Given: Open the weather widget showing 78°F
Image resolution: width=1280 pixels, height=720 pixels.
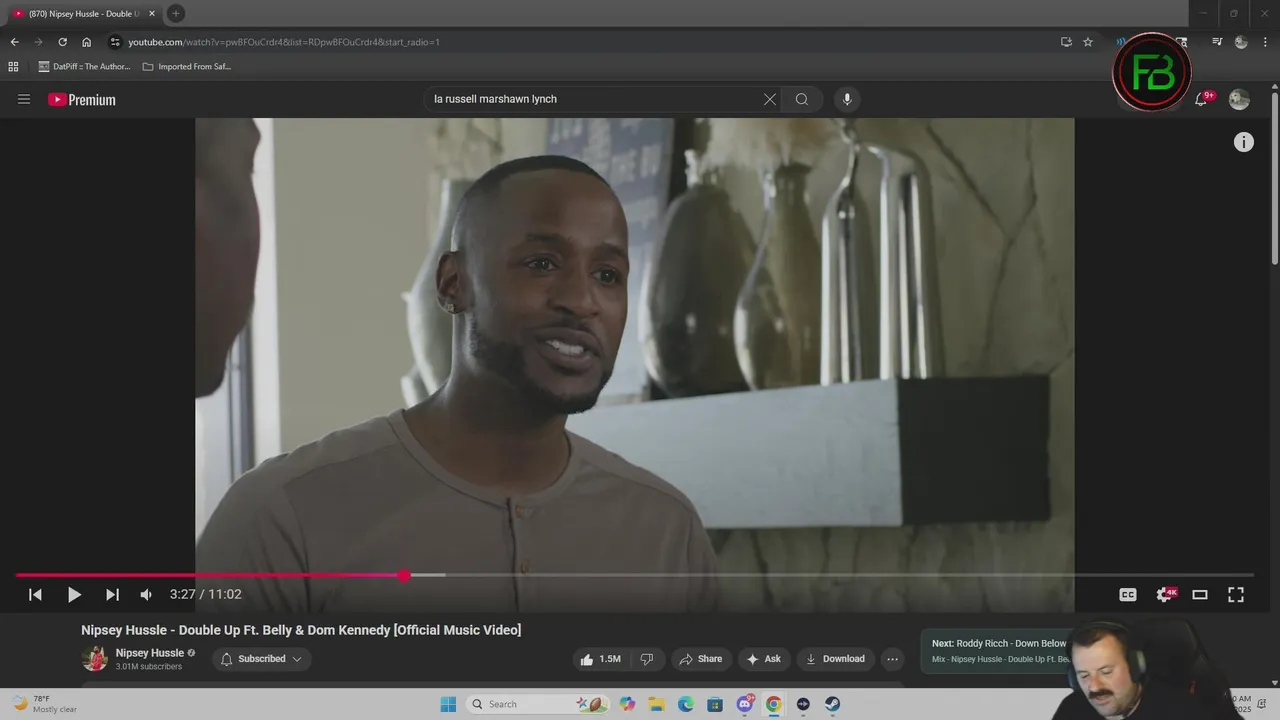Looking at the screenshot, I should [x=44, y=704].
